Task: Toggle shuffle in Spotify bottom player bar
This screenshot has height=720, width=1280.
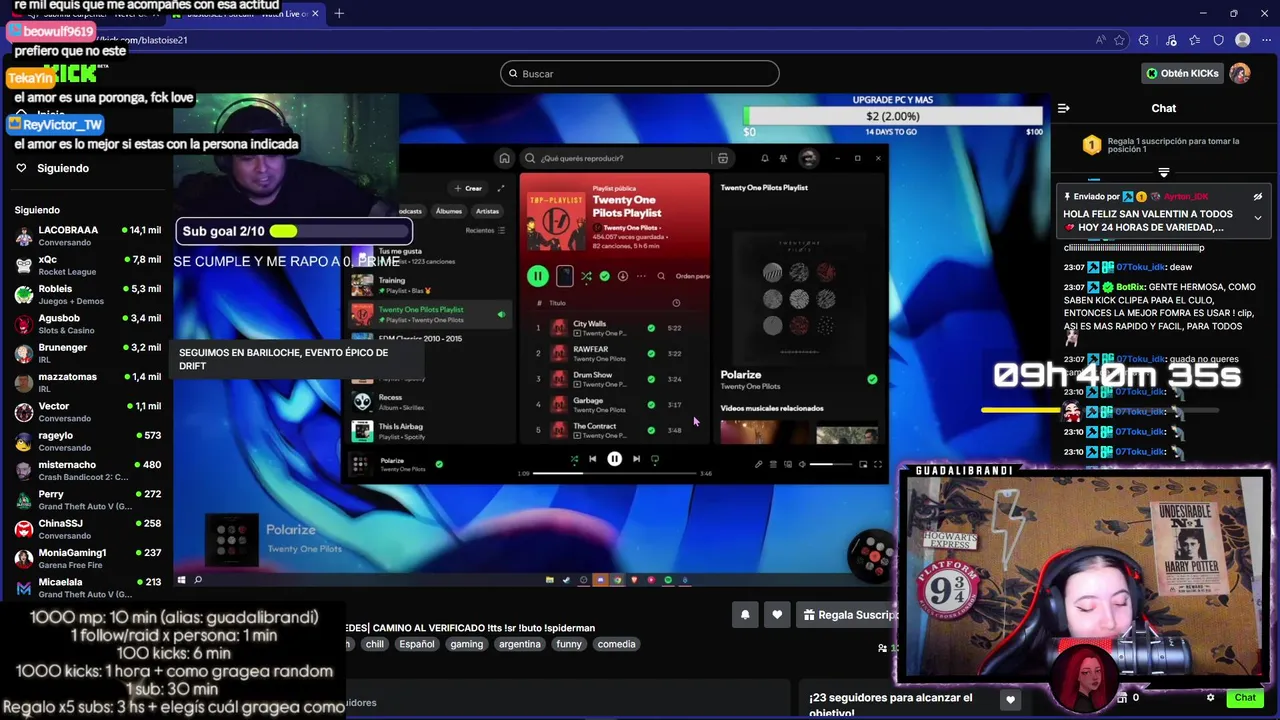Action: pyautogui.click(x=574, y=459)
